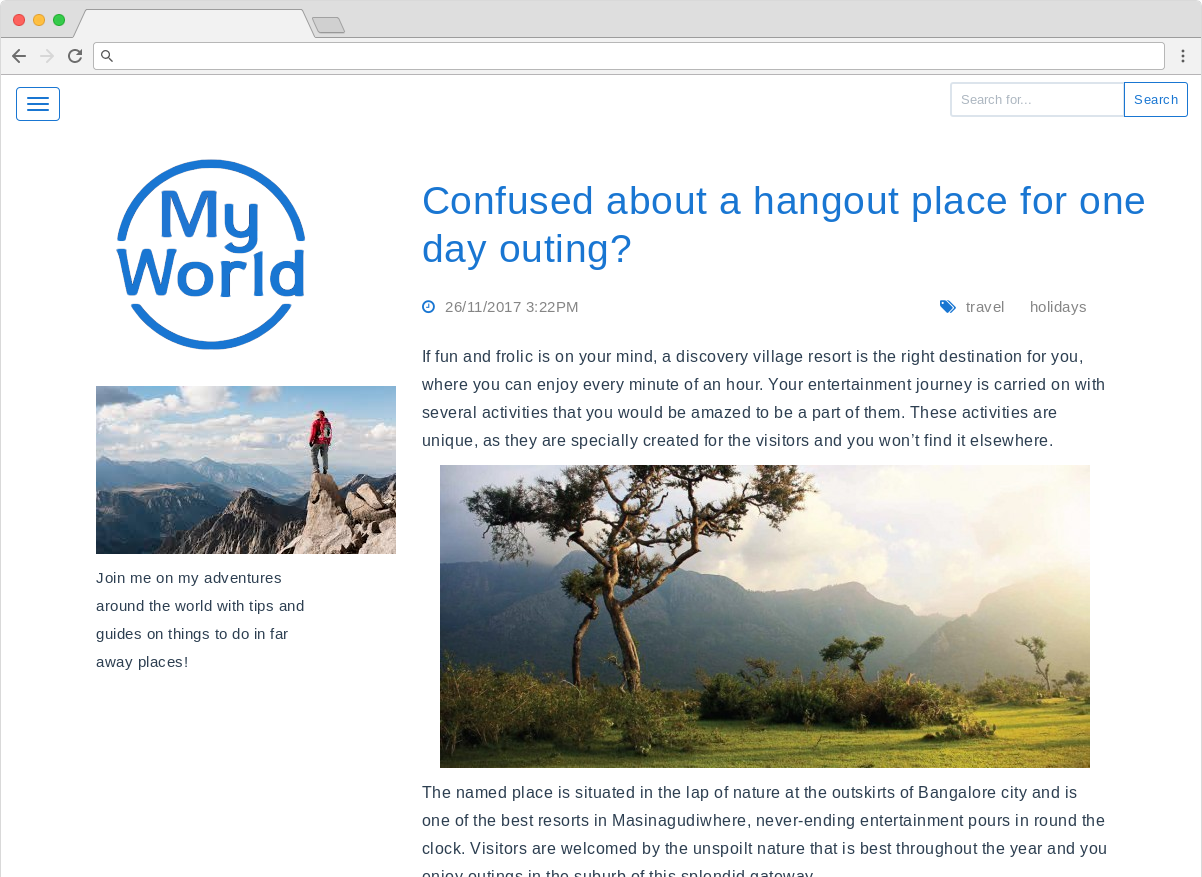1202x877 pixels.
Task: Click the clock icon beside the date
Action: 429,307
